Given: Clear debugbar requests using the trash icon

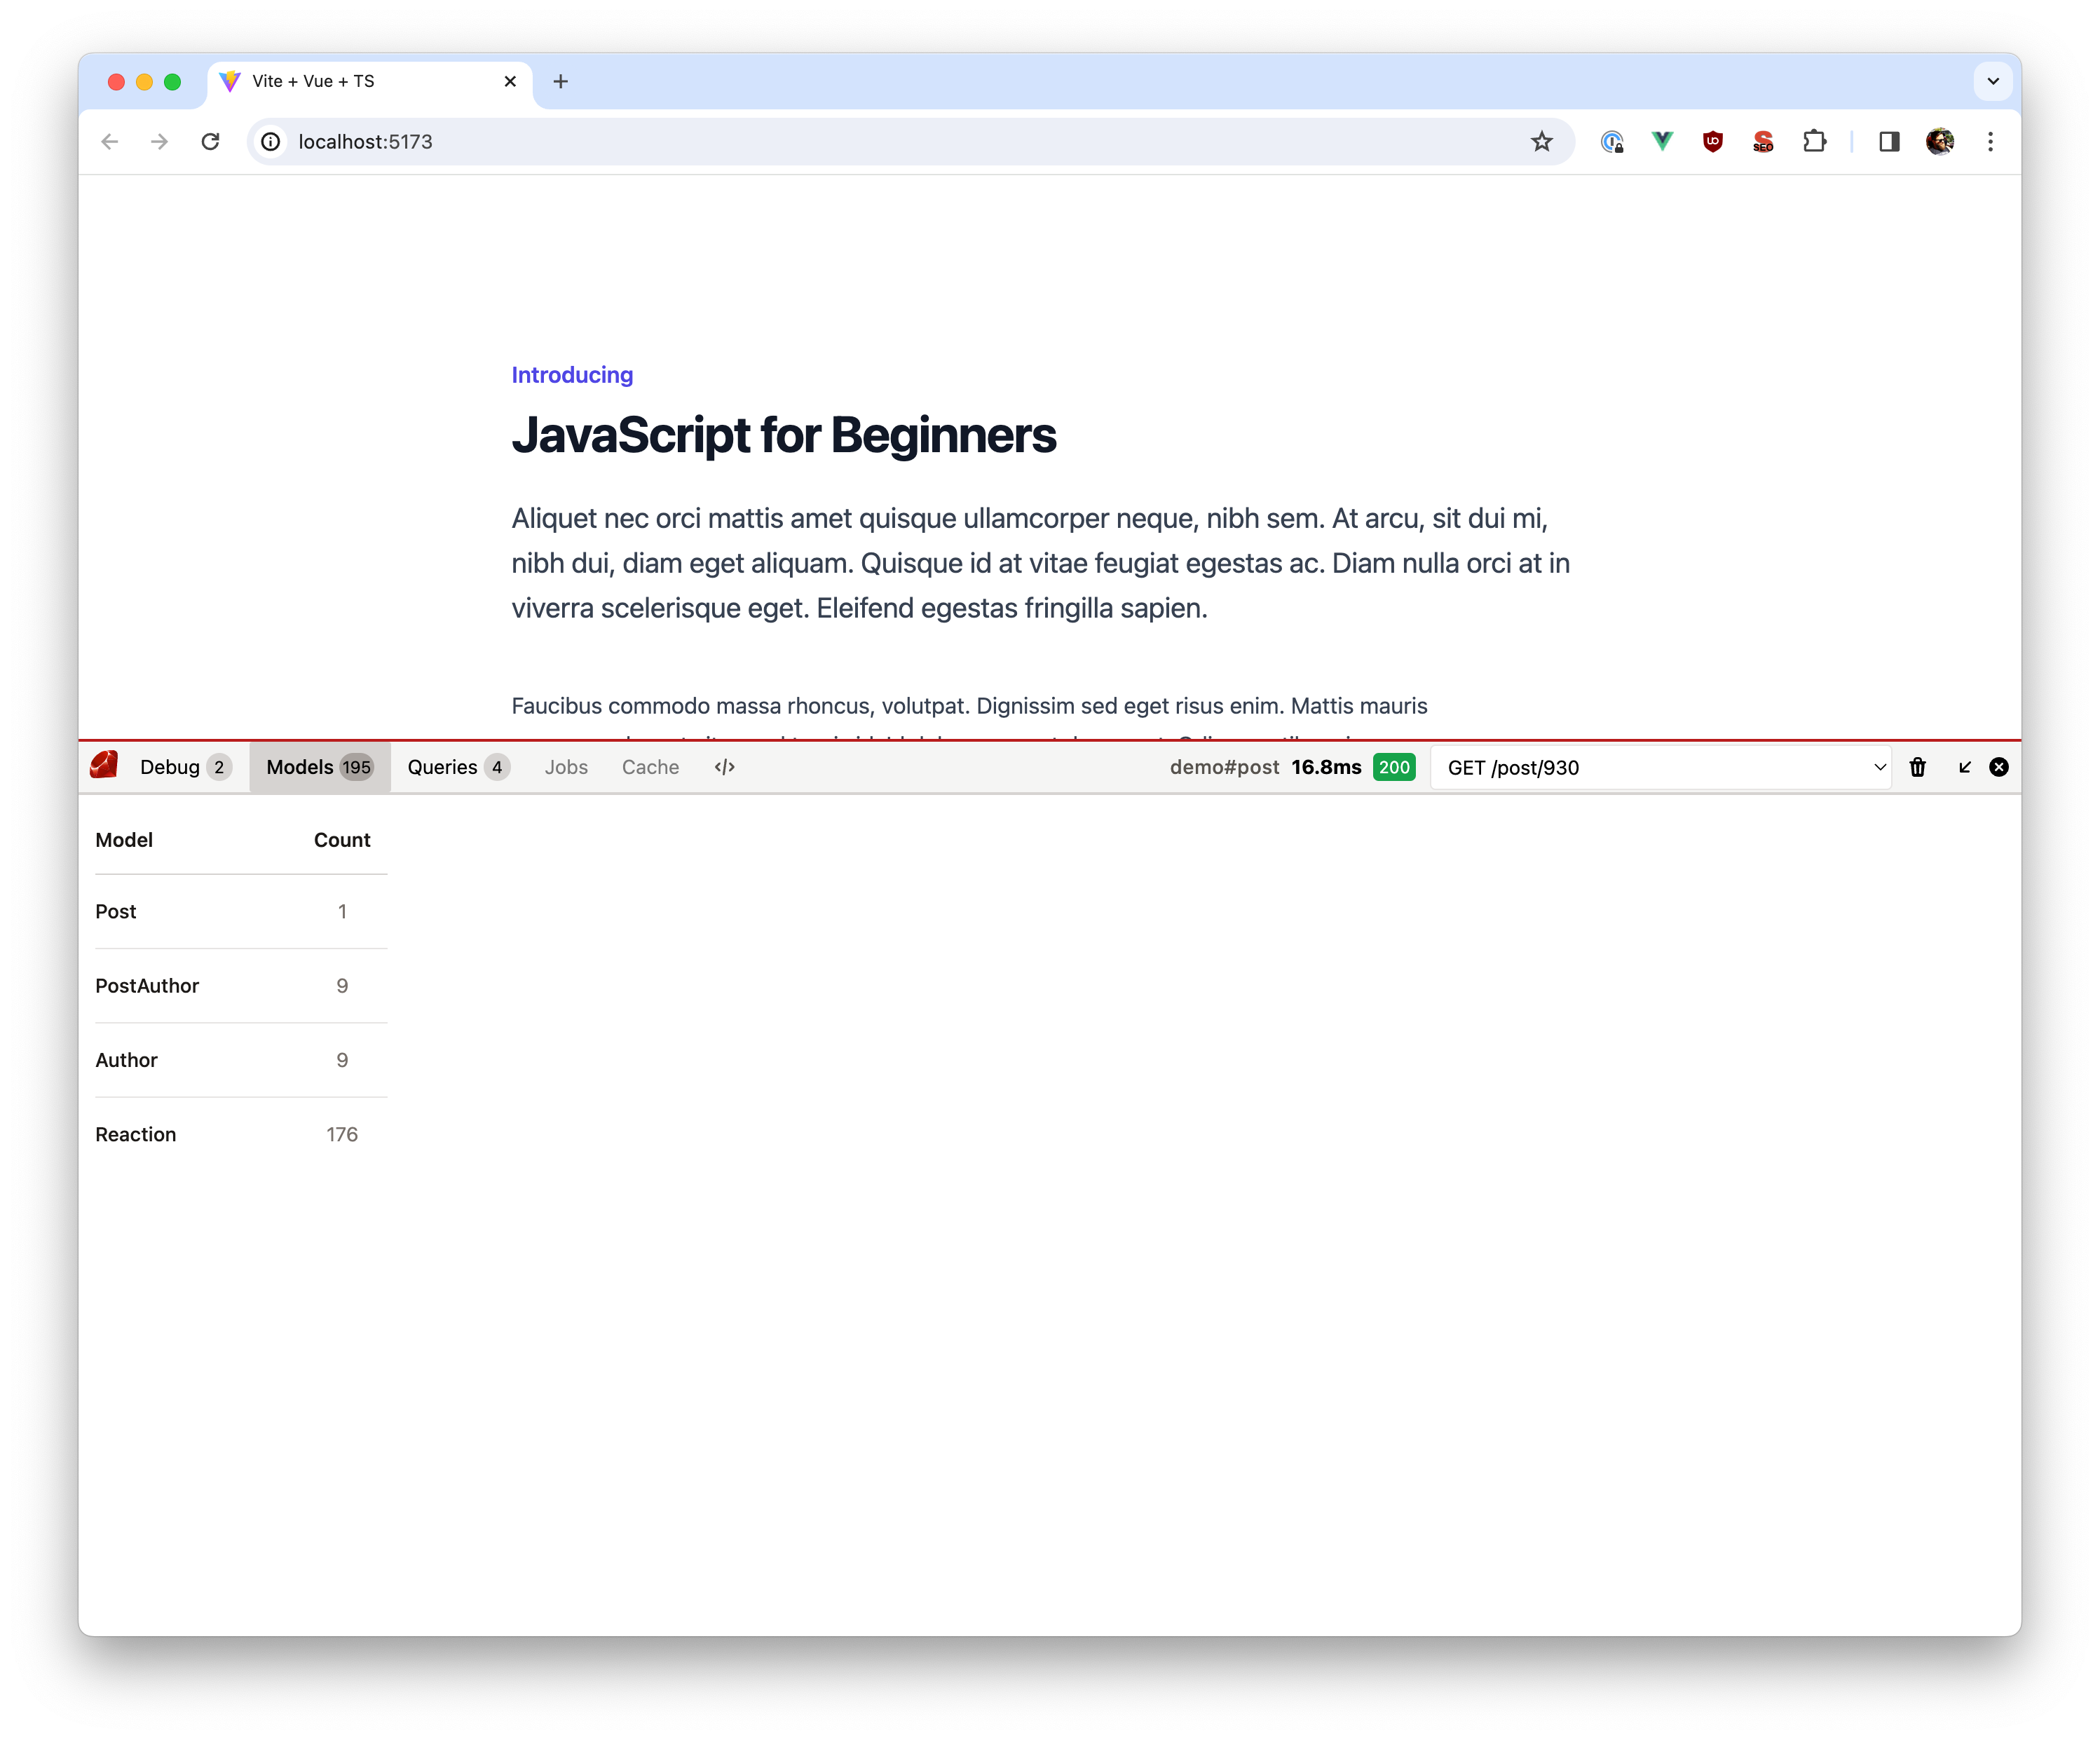Looking at the screenshot, I should pyautogui.click(x=1918, y=767).
